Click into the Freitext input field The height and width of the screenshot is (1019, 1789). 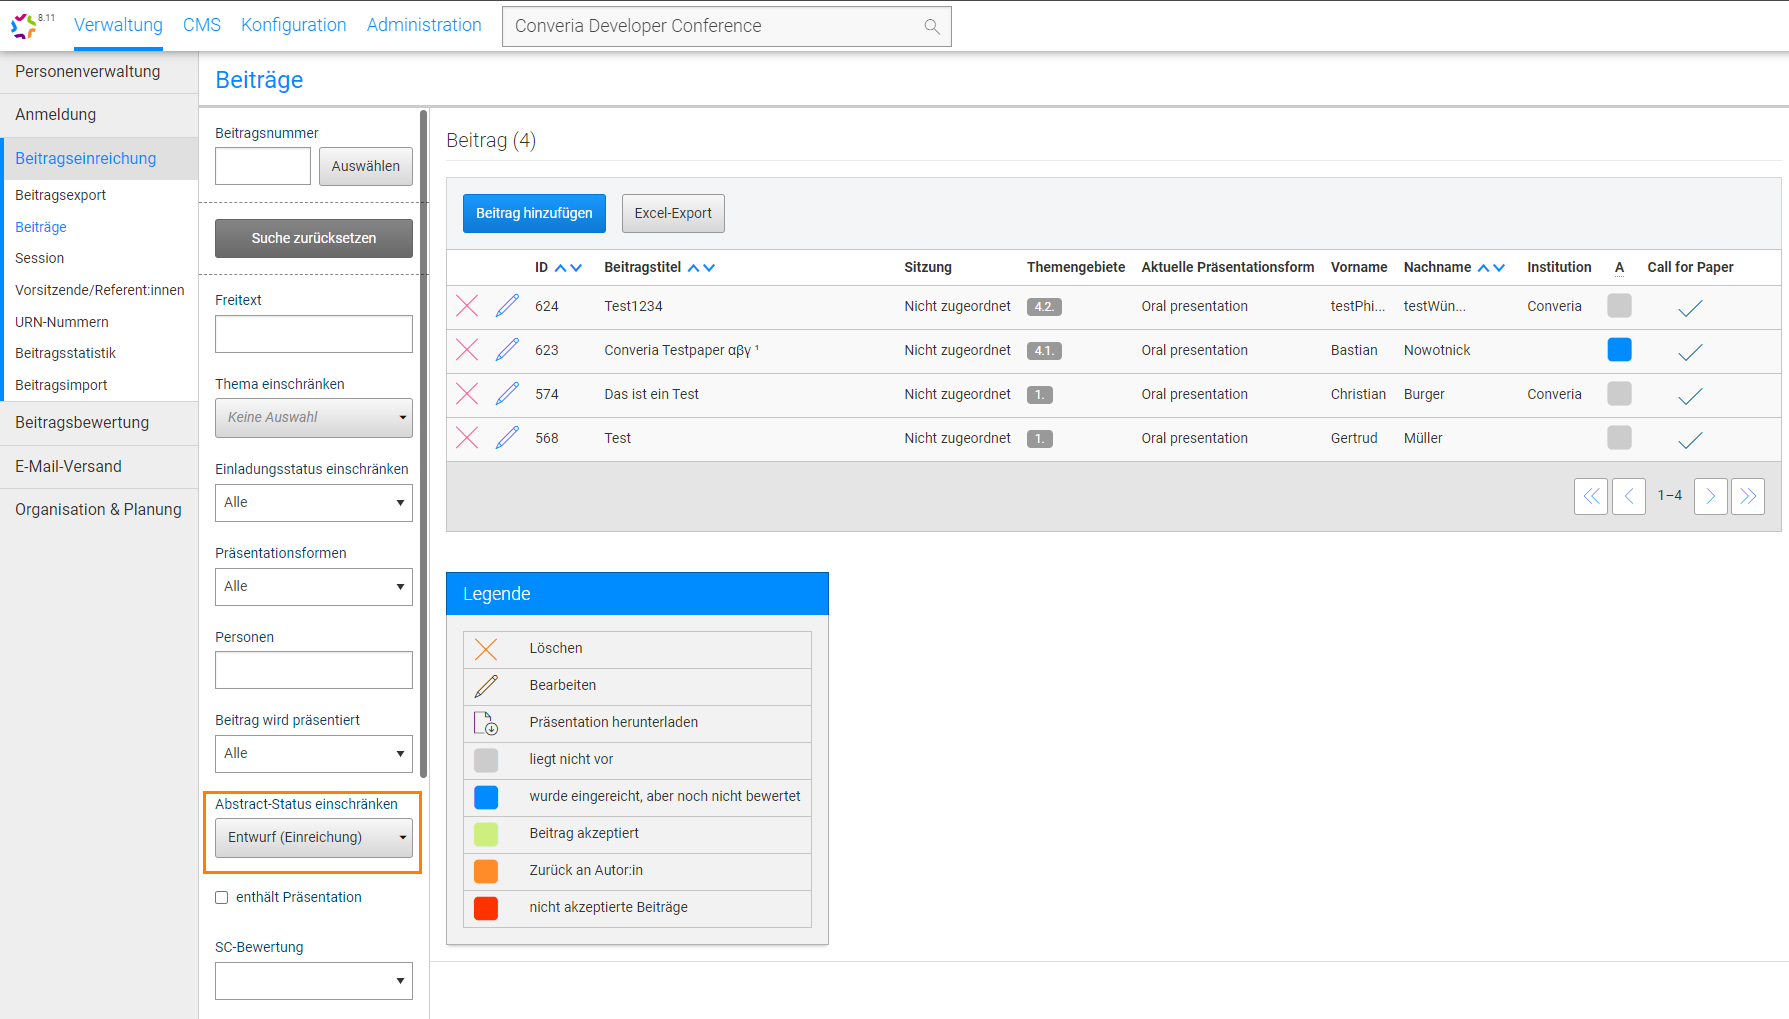pyautogui.click(x=313, y=334)
